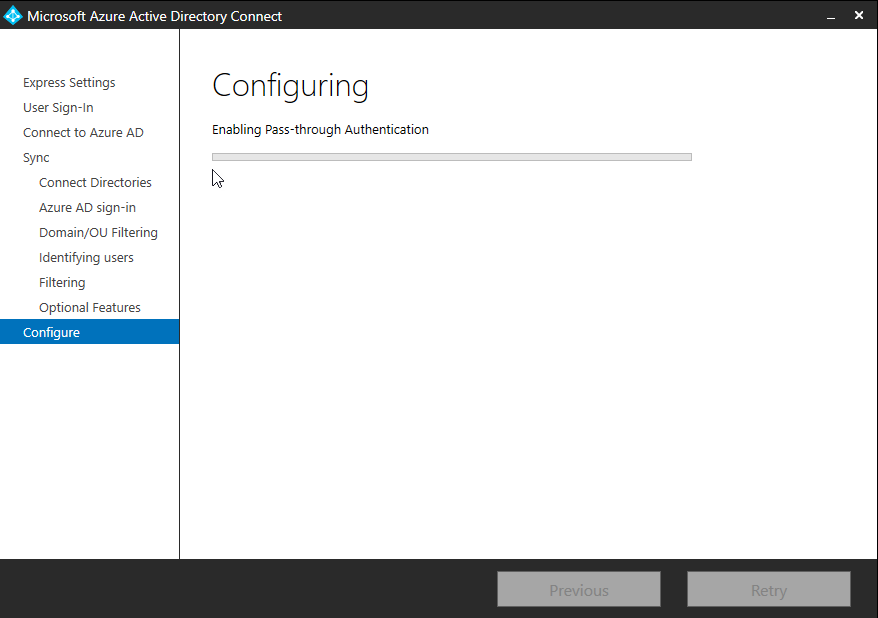This screenshot has width=878, height=618.
Task: Close the Azure AD Connect window
Action: coord(859,16)
